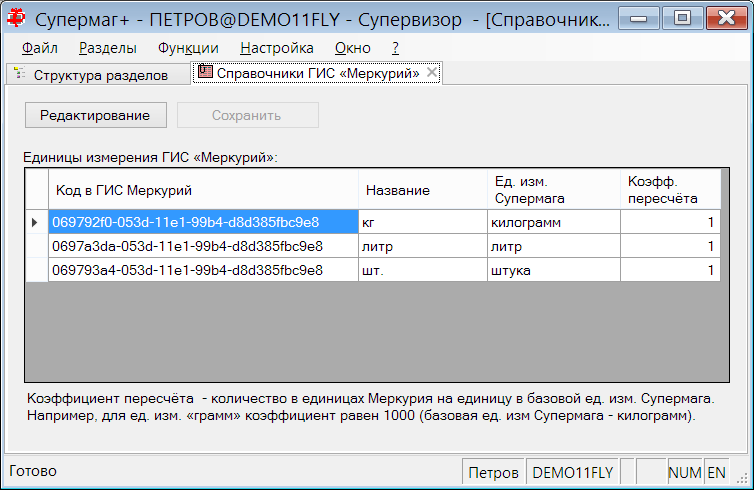Click the Коэфф. пересчёта column header
Image resolution: width=754 pixels, height=490 pixels.
coord(670,189)
